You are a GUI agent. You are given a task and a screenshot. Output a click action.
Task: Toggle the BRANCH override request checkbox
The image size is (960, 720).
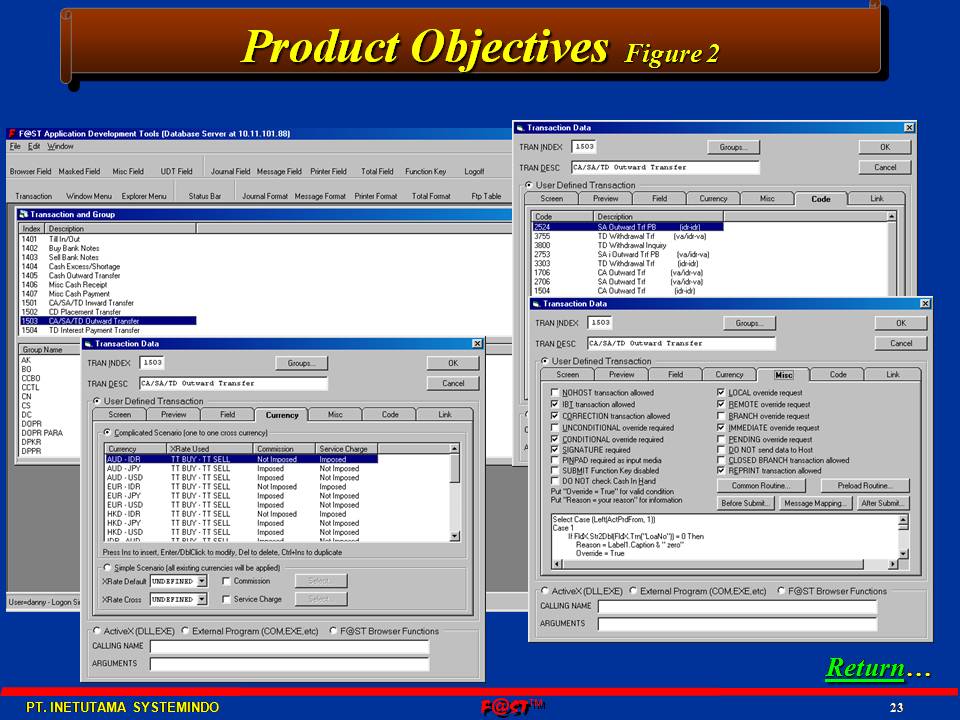tap(721, 416)
